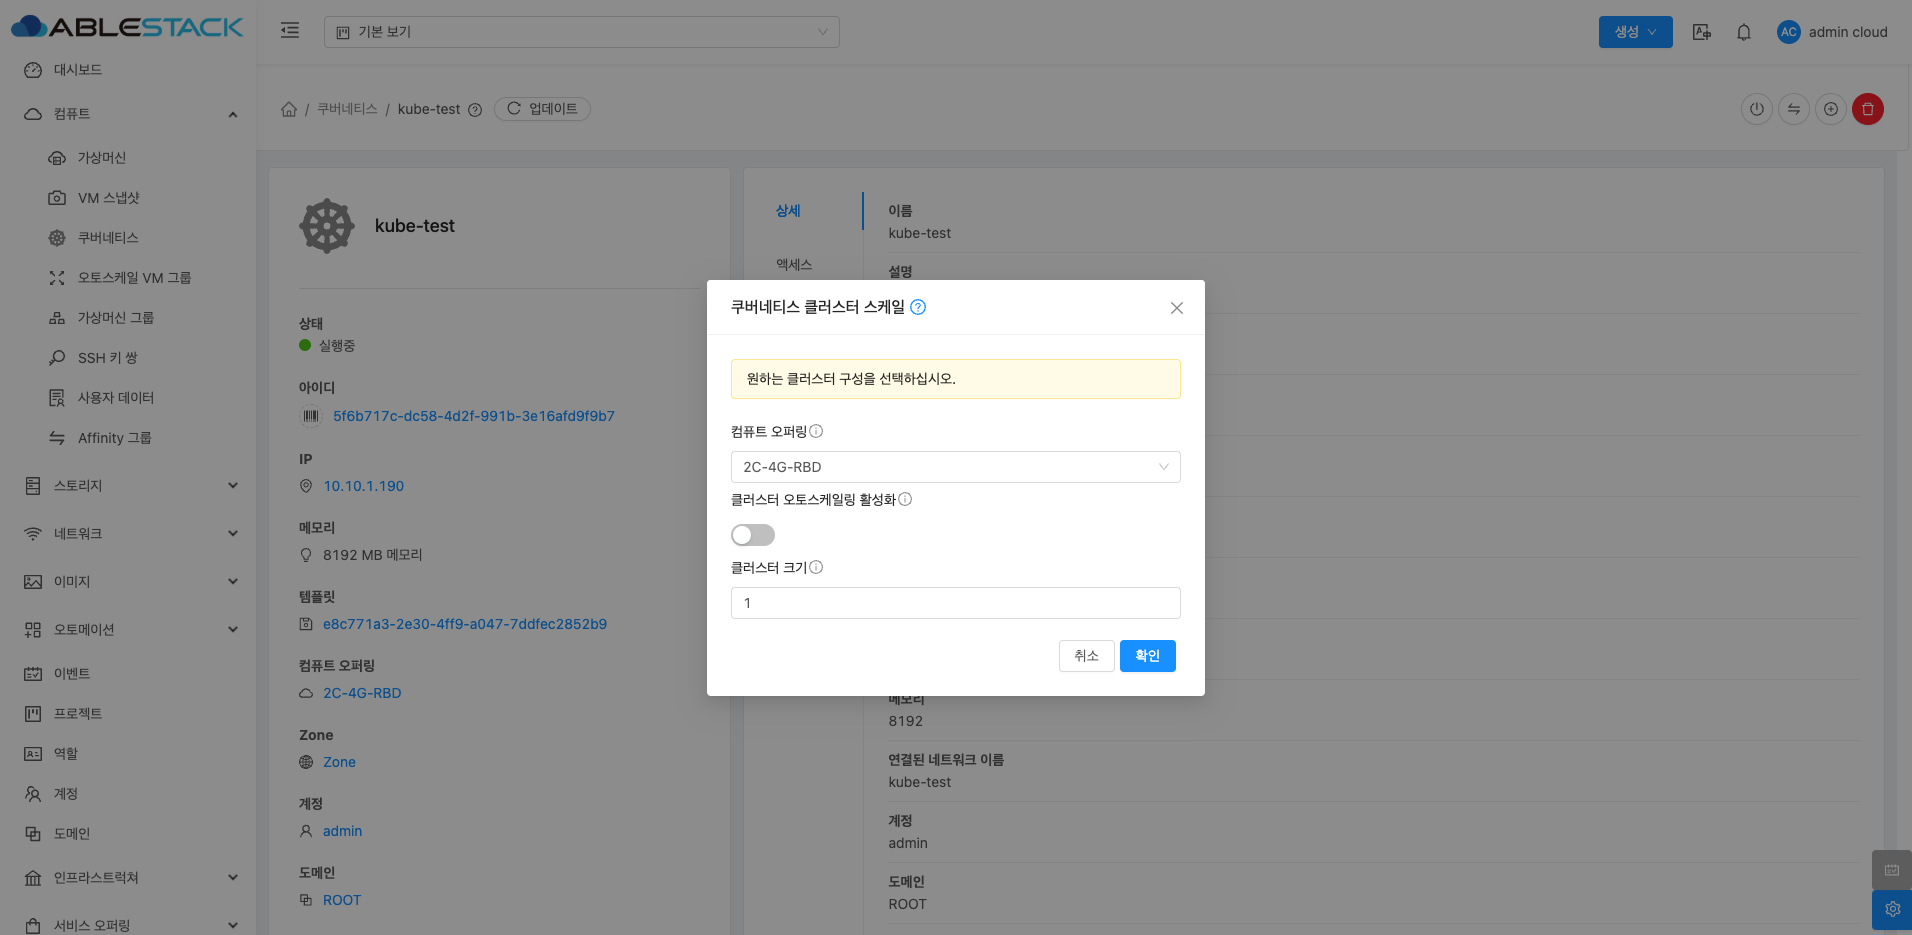This screenshot has width=1912, height=935.
Task: Click the home icon in the breadcrumb
Action: point(289,109)
